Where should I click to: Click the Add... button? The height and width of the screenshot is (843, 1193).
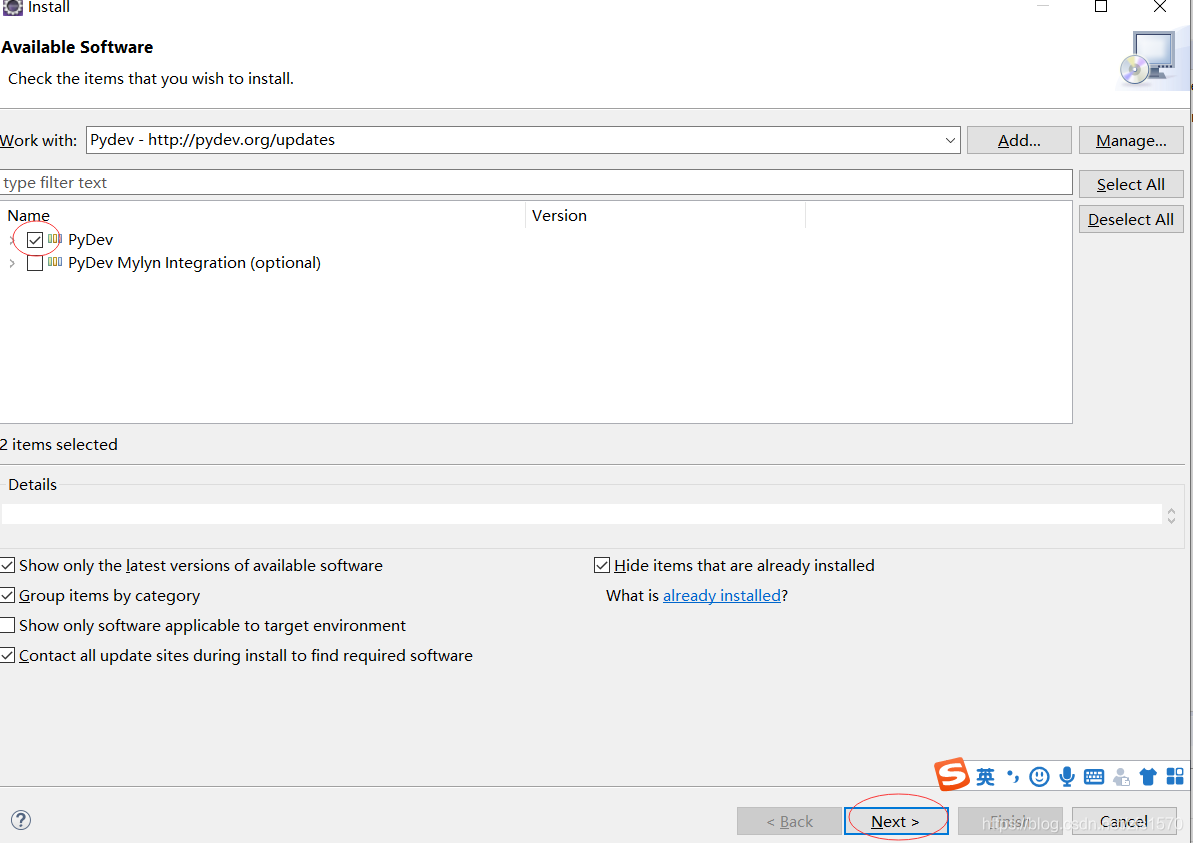1019,140
